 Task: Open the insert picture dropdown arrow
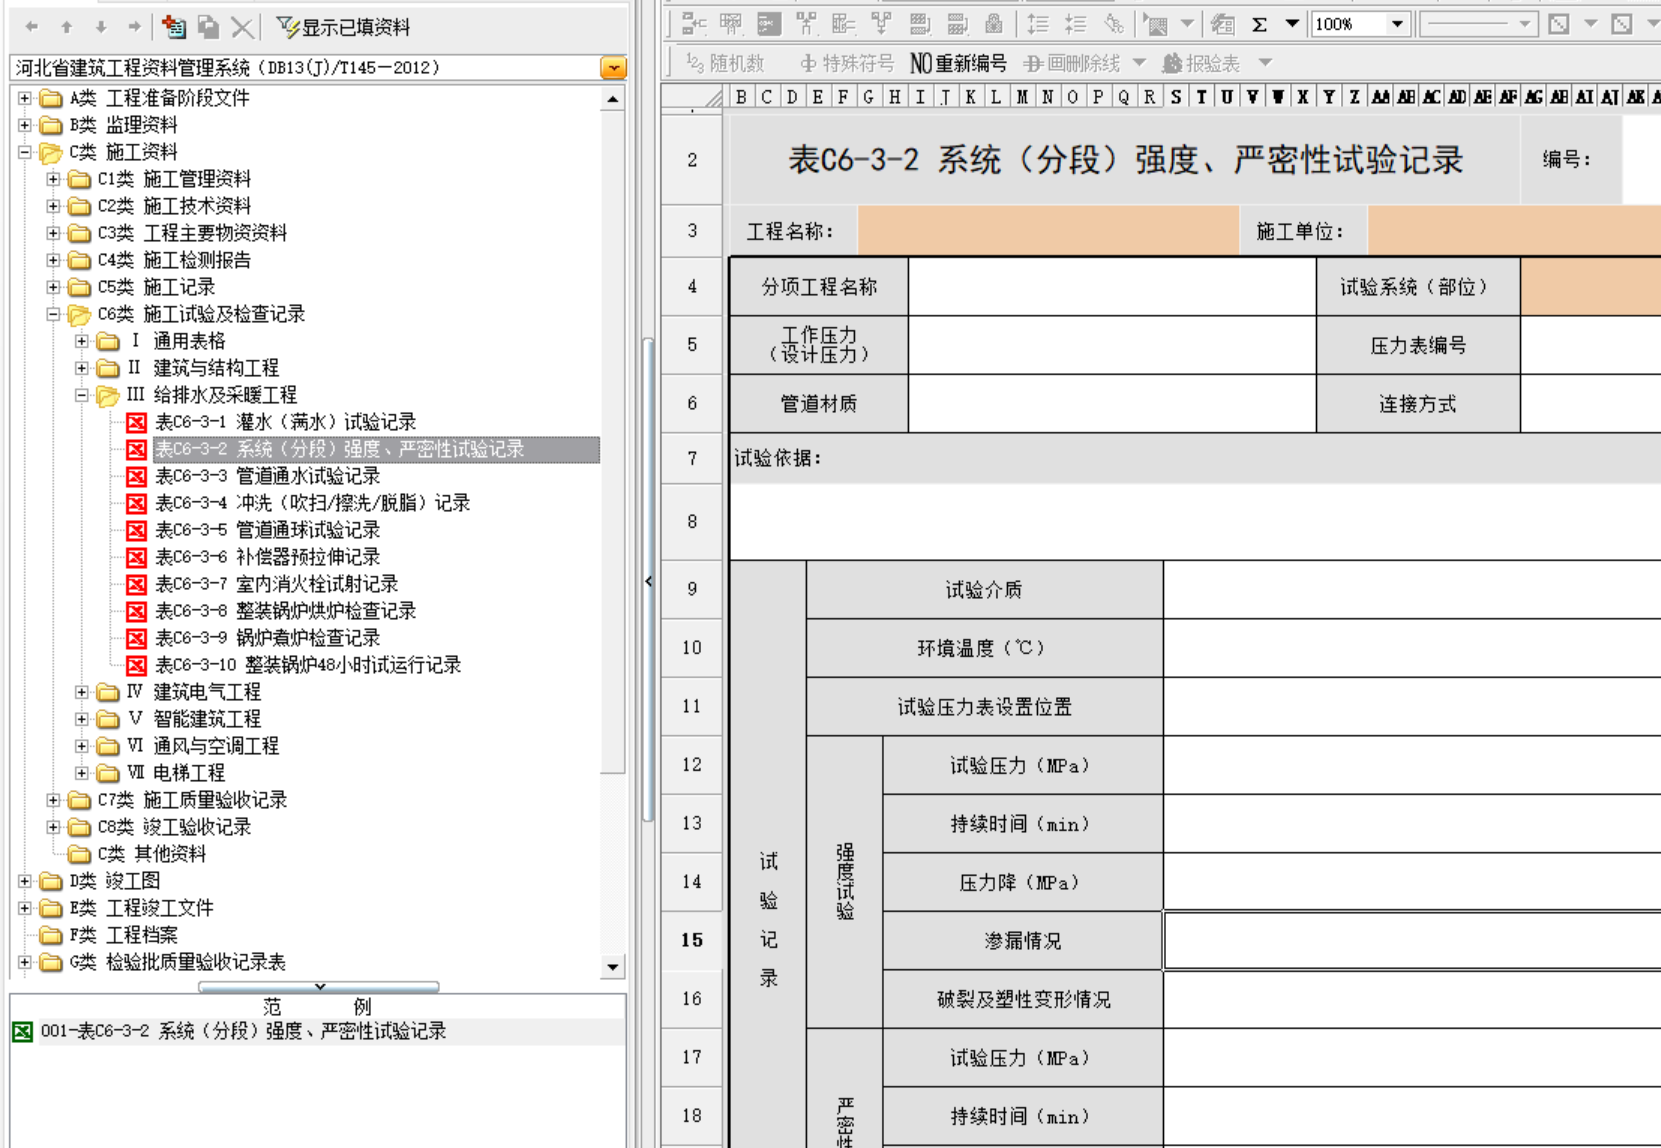click(1187, 24)
